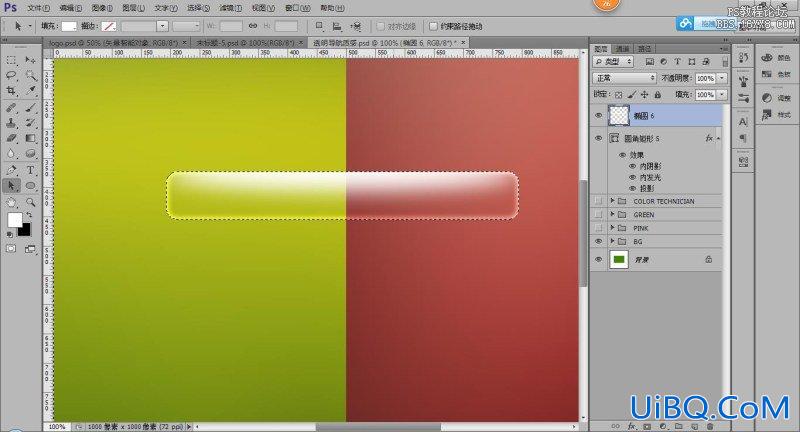The width and height of the screenshot is (800, 432).
Task: Hide the 背景 background layer
Action: (x=598, y=260)
